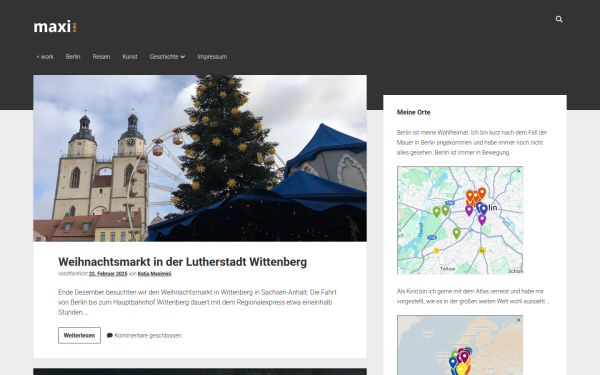Close the Europe map widget overlay
Viewport: 600px width, 375px height.
point(518,320)
